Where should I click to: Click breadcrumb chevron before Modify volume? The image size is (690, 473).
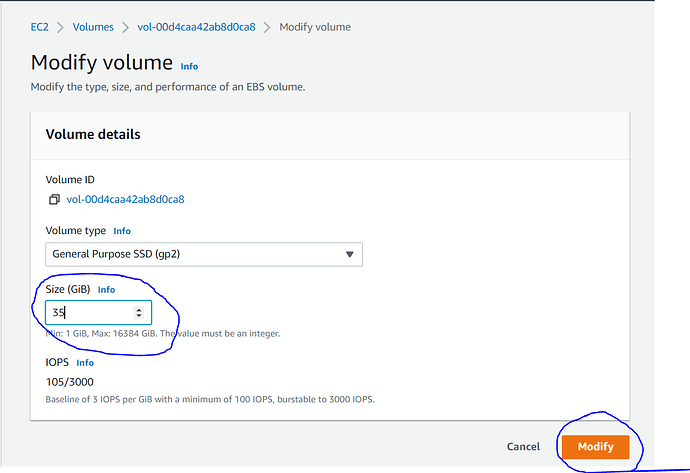click(x=267, y=27)
